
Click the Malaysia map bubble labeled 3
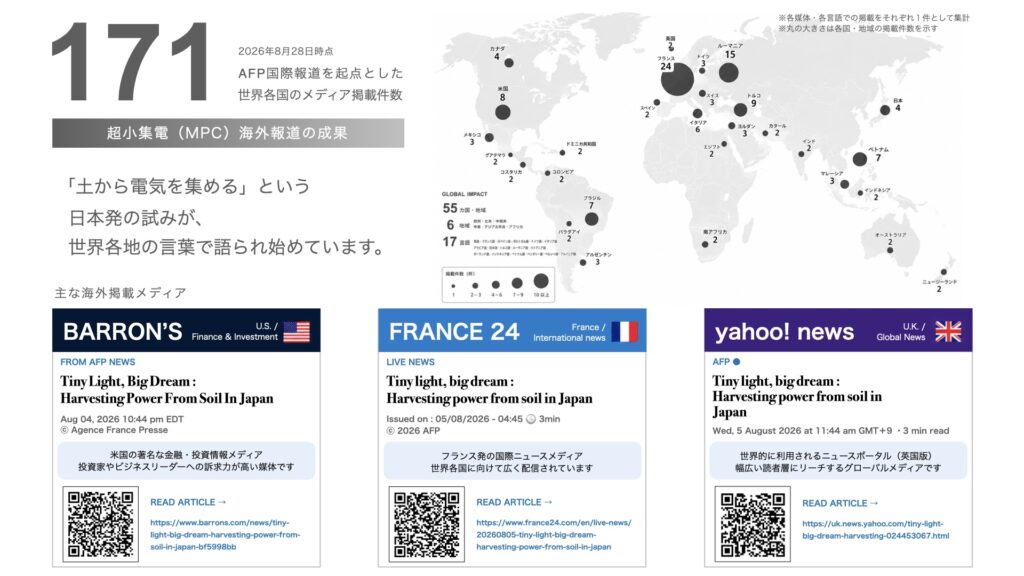844,184
